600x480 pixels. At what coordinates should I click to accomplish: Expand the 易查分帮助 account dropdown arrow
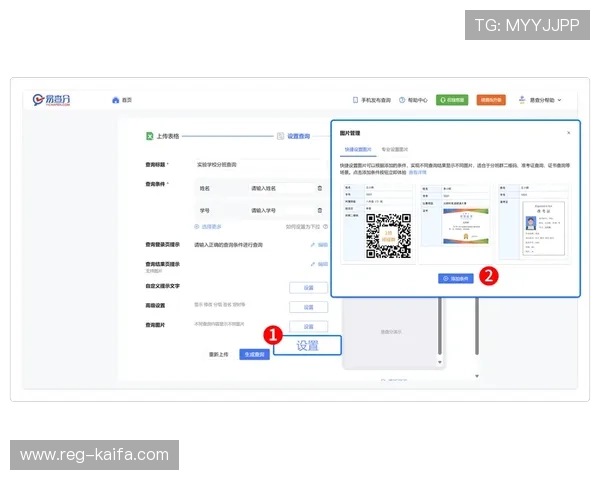559,100
